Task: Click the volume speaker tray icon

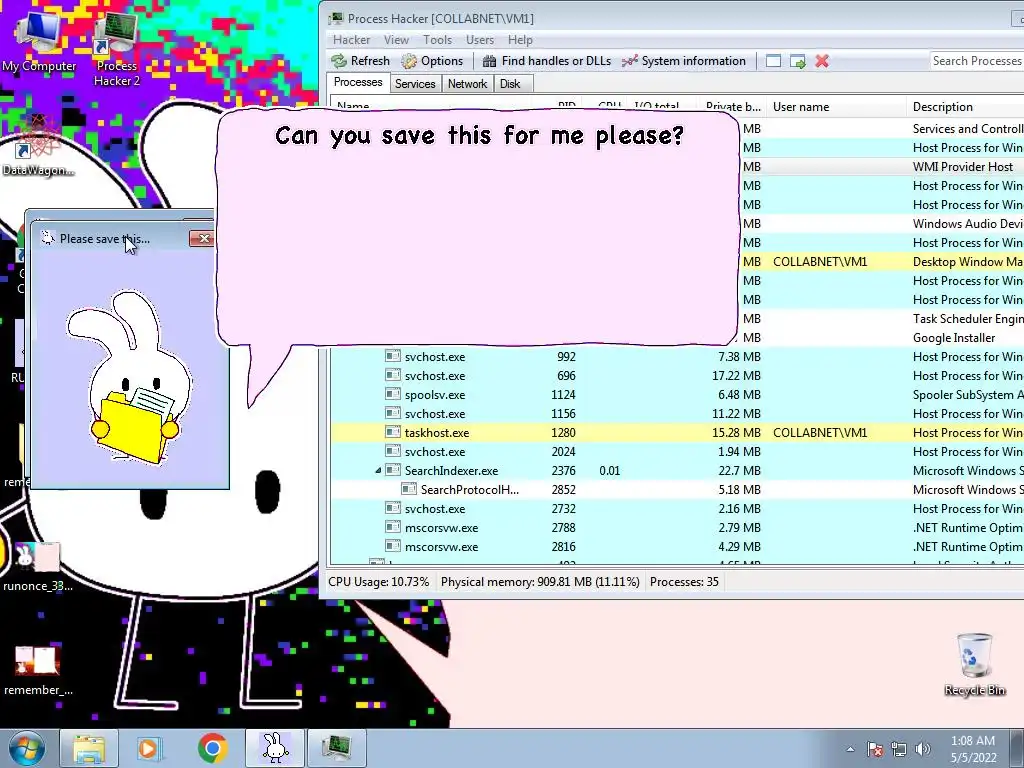Action: click(922, 750)
